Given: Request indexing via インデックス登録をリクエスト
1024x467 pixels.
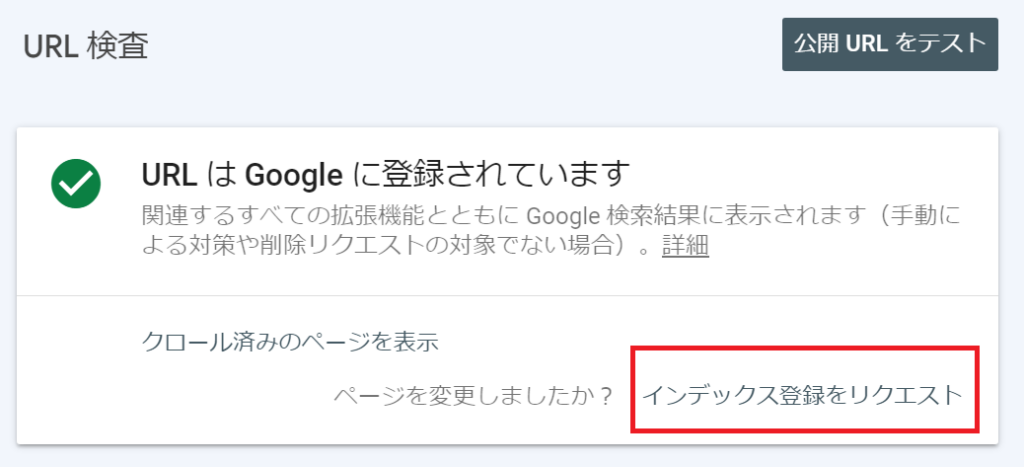Looking at the screenshot, I should tap(803, 395).
